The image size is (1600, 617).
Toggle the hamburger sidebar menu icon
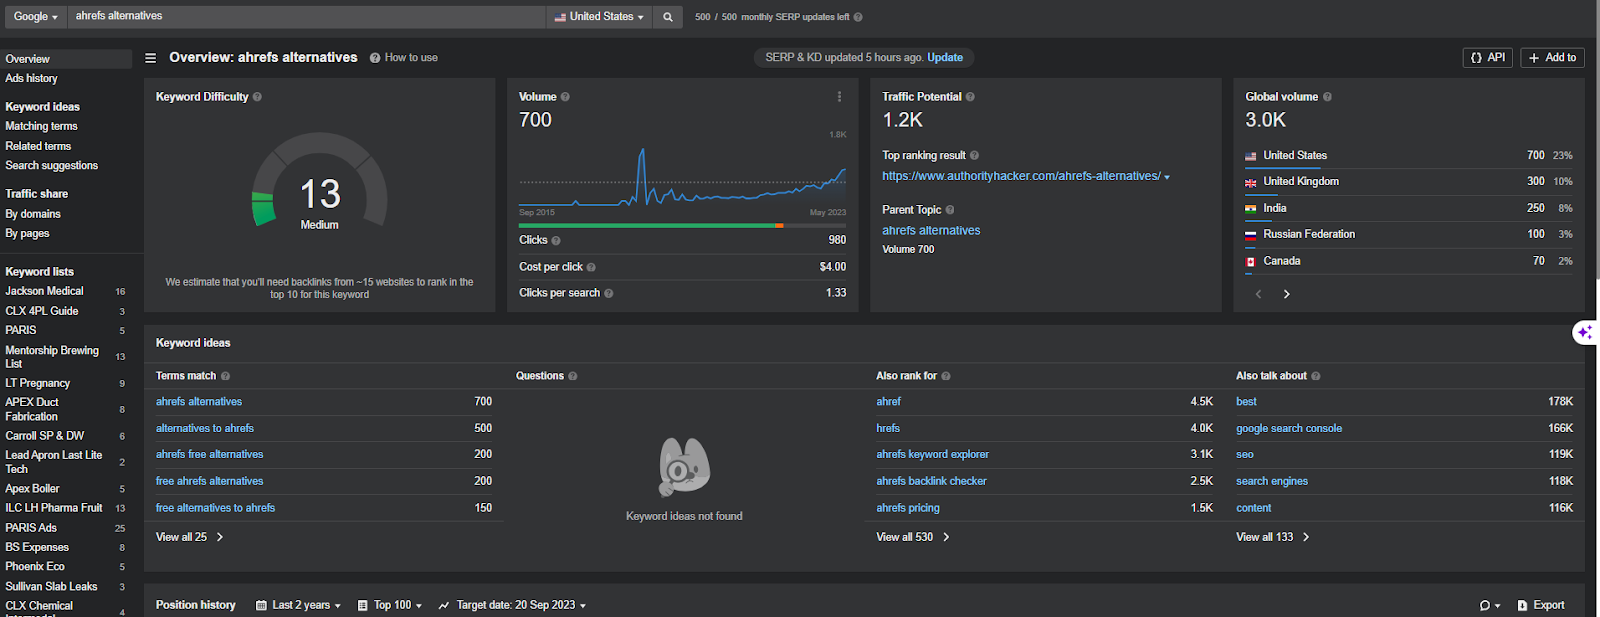click(151, 58)
